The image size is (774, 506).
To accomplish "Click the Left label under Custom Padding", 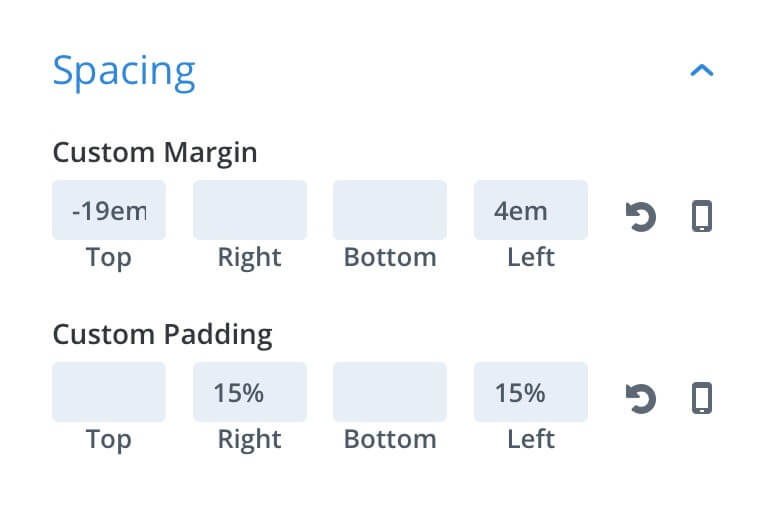I will (531, 439).
